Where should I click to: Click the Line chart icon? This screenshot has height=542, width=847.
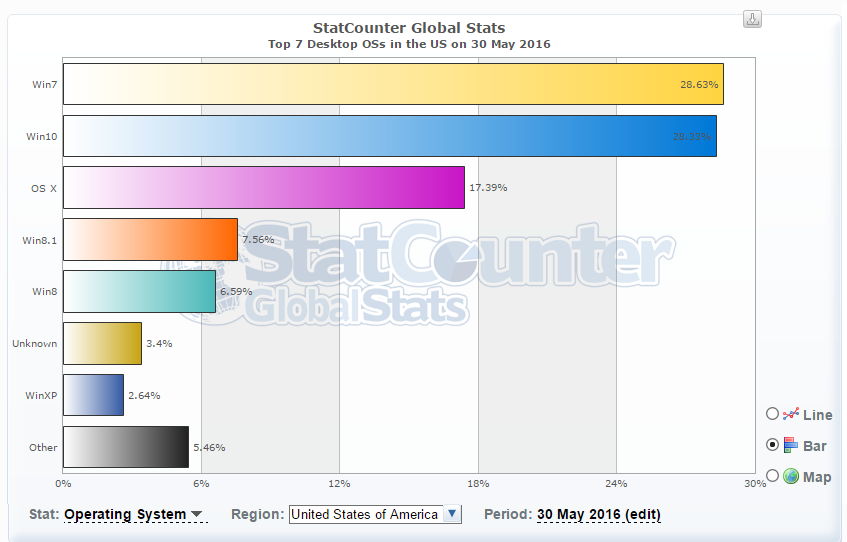tap(791, 414)
